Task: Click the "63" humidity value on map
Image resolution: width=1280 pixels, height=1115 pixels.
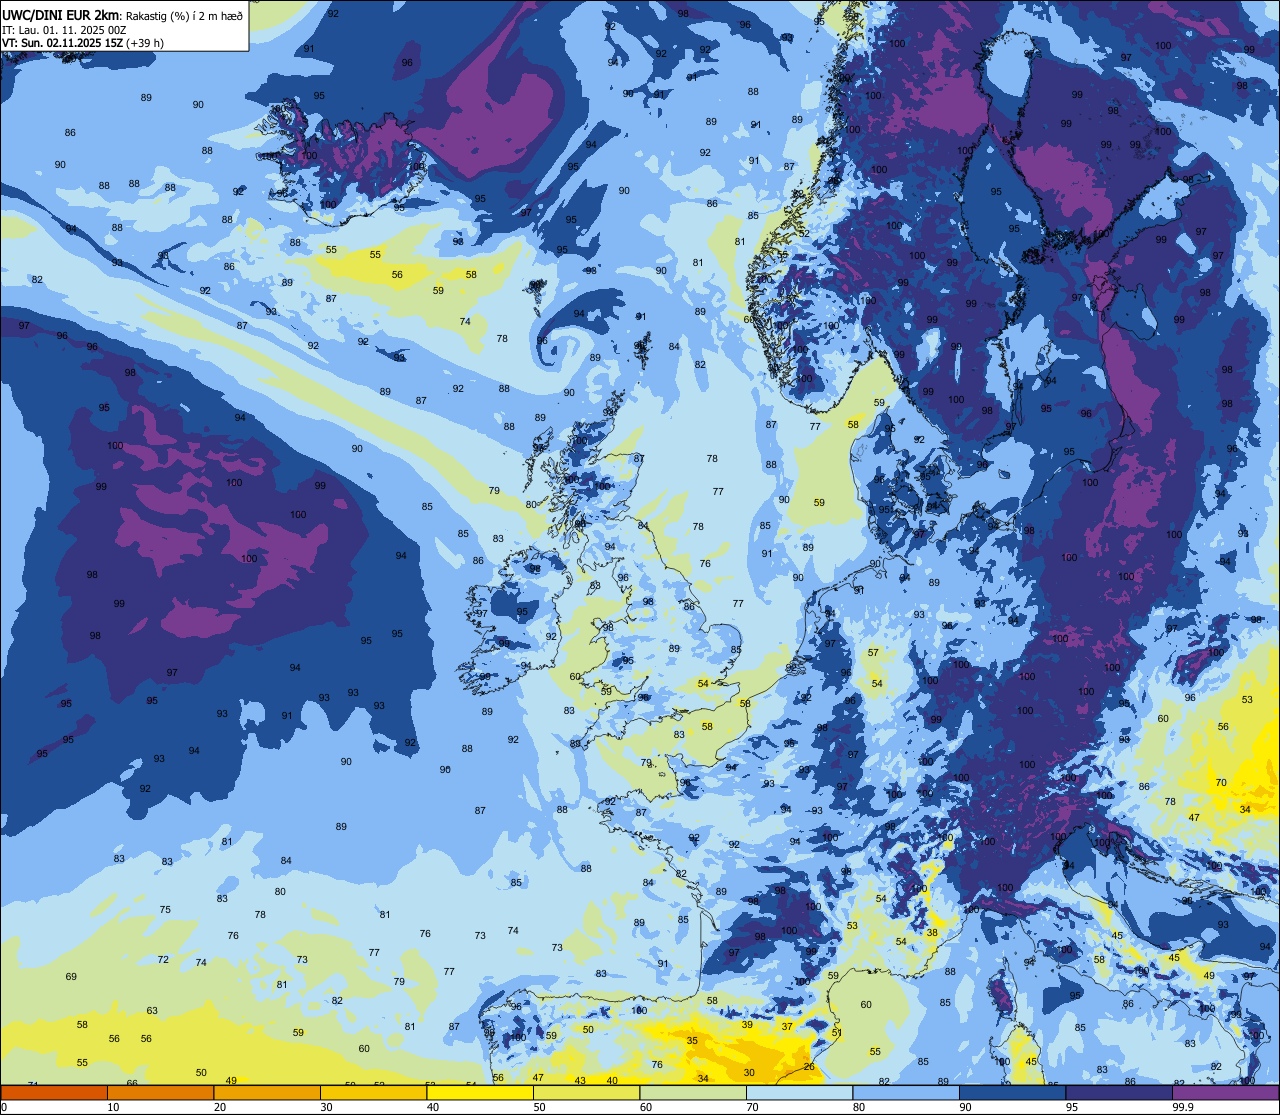Action: 152,1011
